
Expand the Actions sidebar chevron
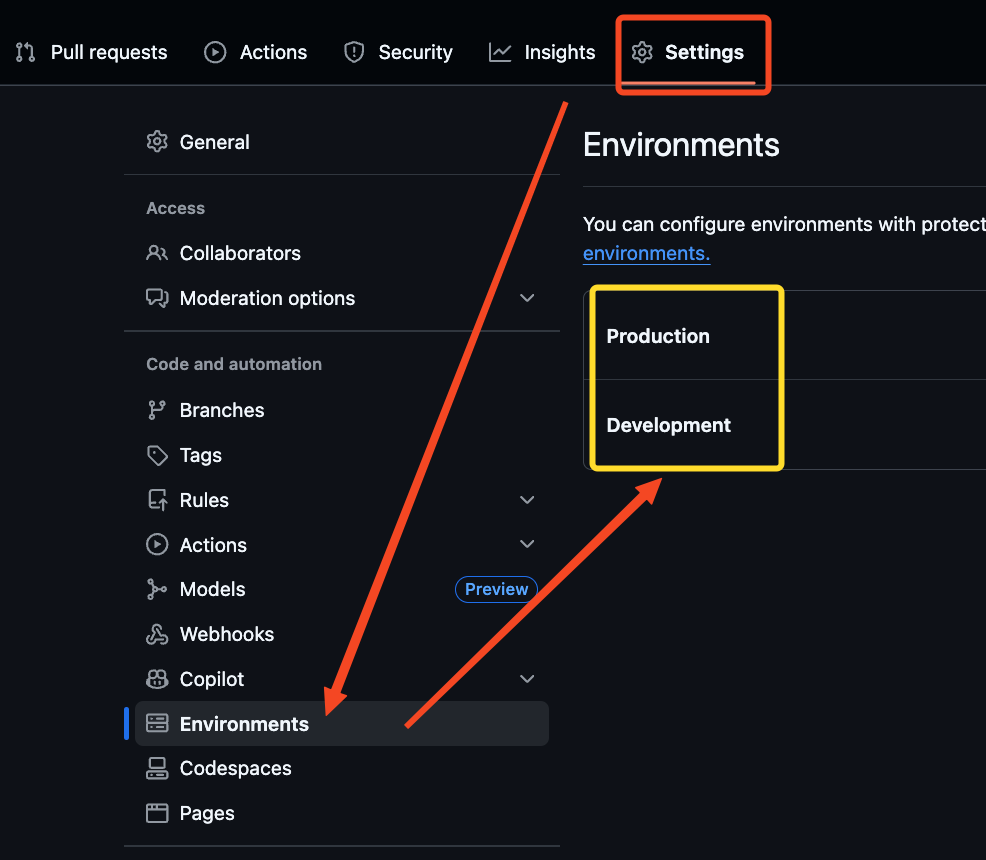(527, 545)
